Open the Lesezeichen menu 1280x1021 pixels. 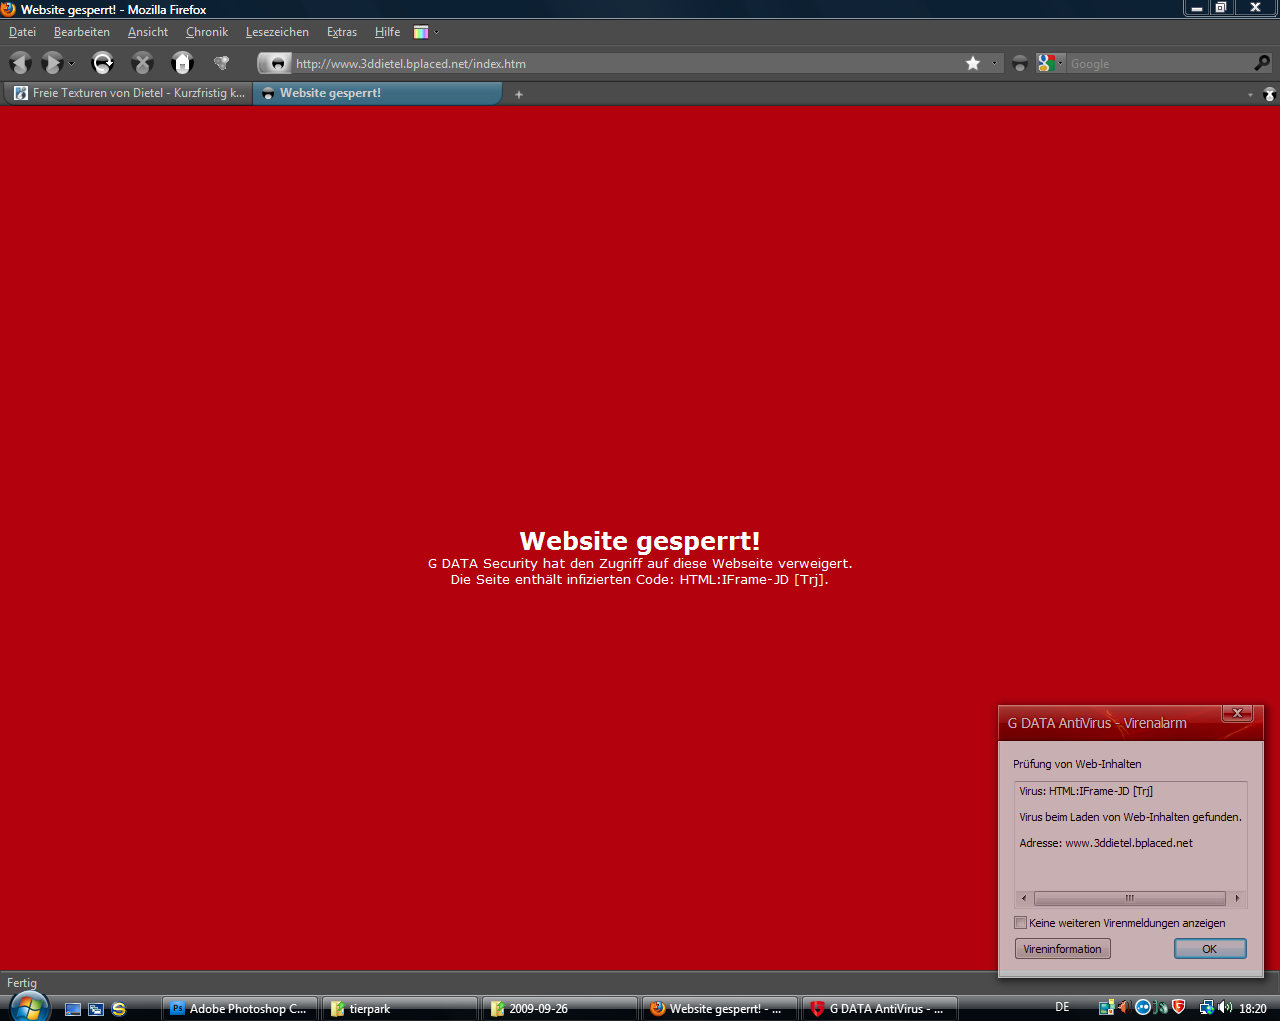coord(277,32)
